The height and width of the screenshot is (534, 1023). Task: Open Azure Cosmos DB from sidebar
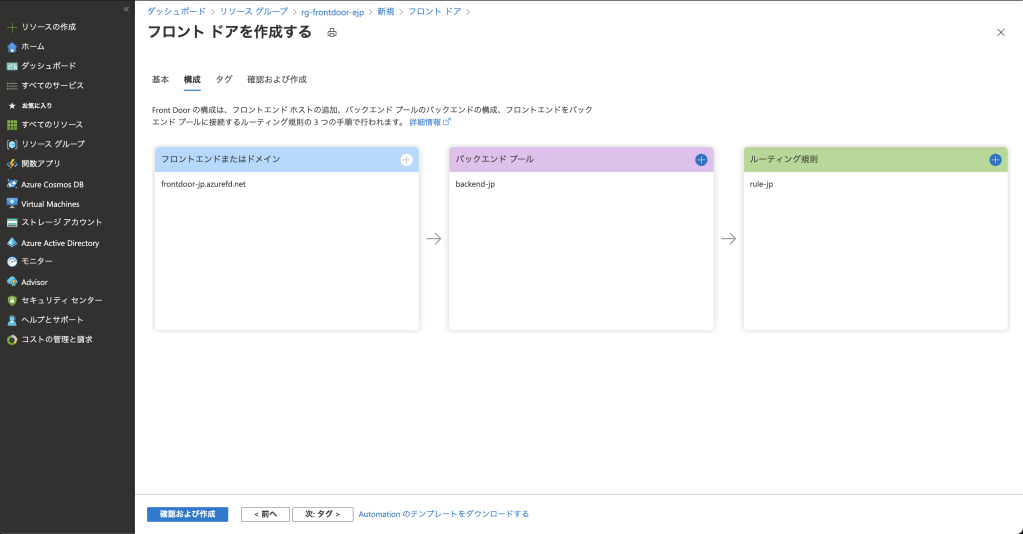(52, 184)
